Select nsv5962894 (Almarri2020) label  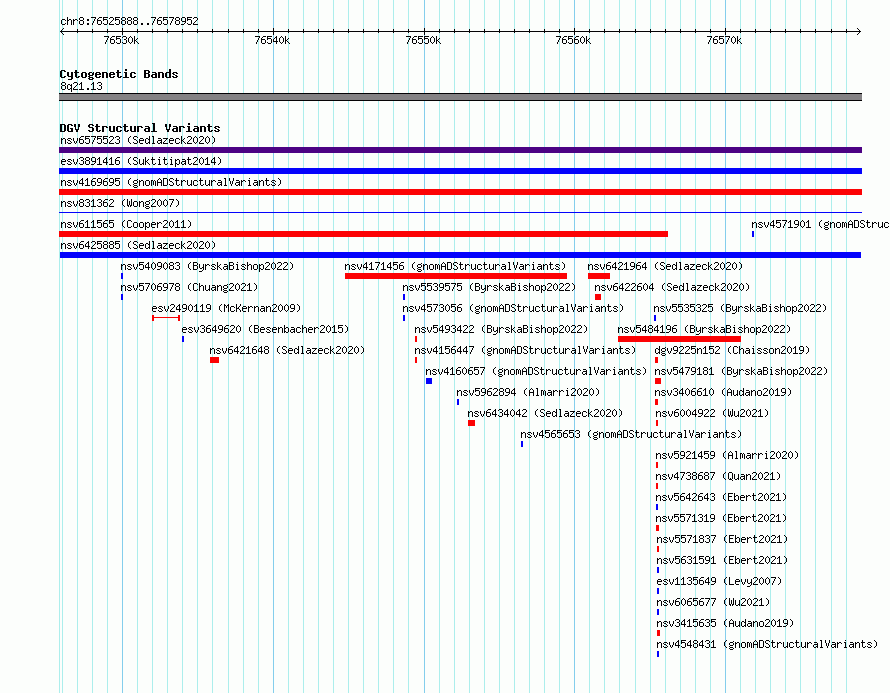click(528, 392)
